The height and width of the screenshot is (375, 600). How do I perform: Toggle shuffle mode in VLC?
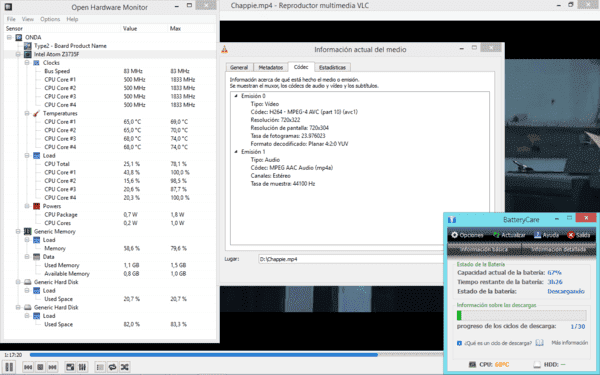pos(124,367)
